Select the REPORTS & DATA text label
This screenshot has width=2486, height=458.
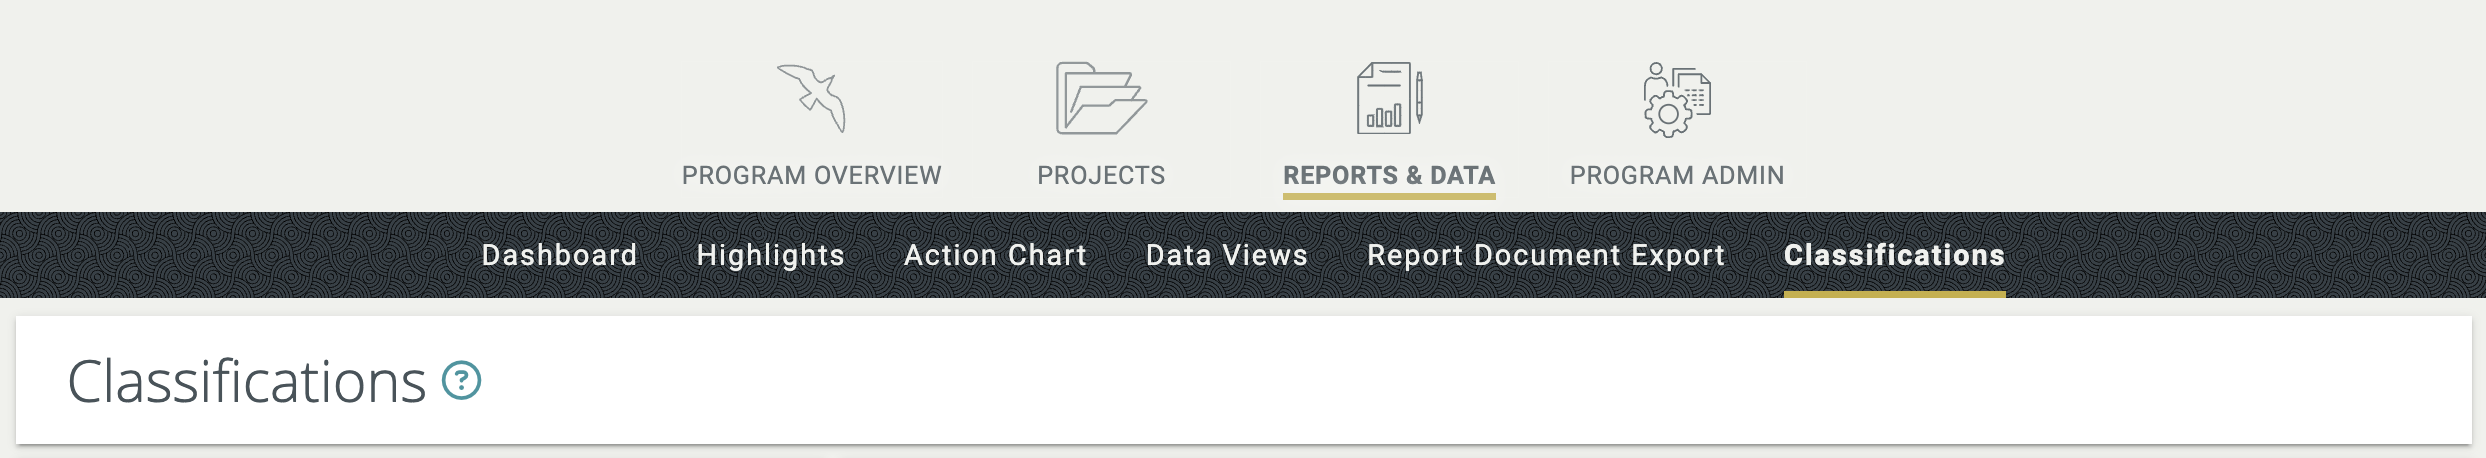click(1389, 176)
